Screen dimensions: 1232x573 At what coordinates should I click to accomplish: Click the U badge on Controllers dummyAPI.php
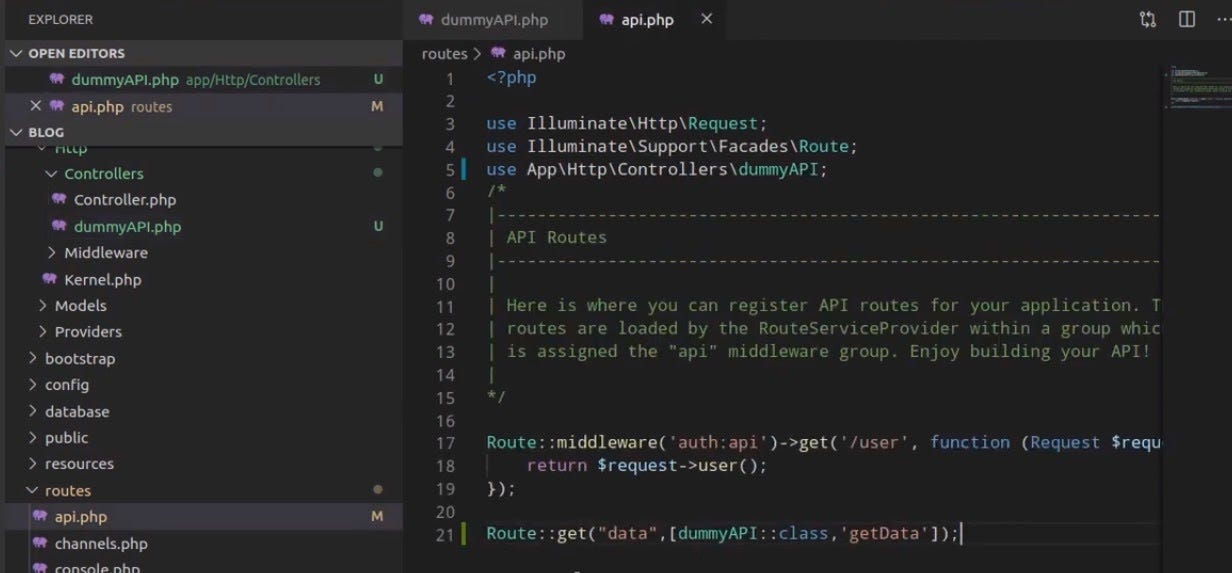click(x=378, y=226)
